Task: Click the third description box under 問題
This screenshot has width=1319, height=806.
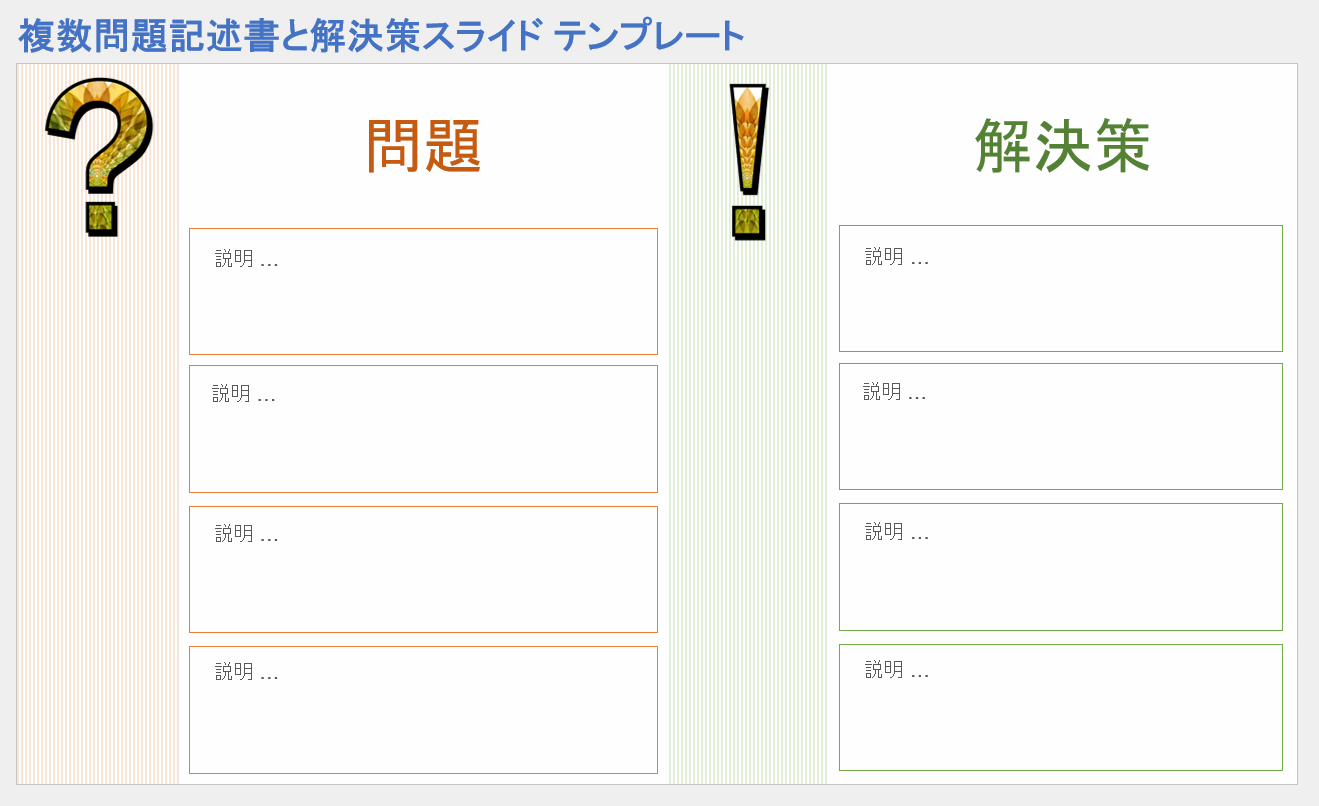Action: [x=423, y=569]
